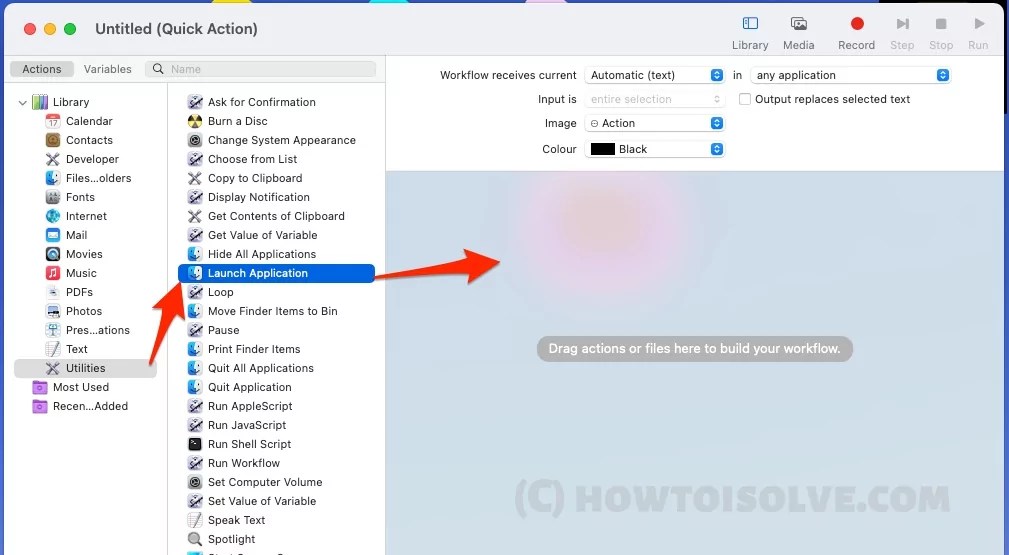1009x555 pixels.
Task: Select the Movies library category
Action: coord(84,254)
